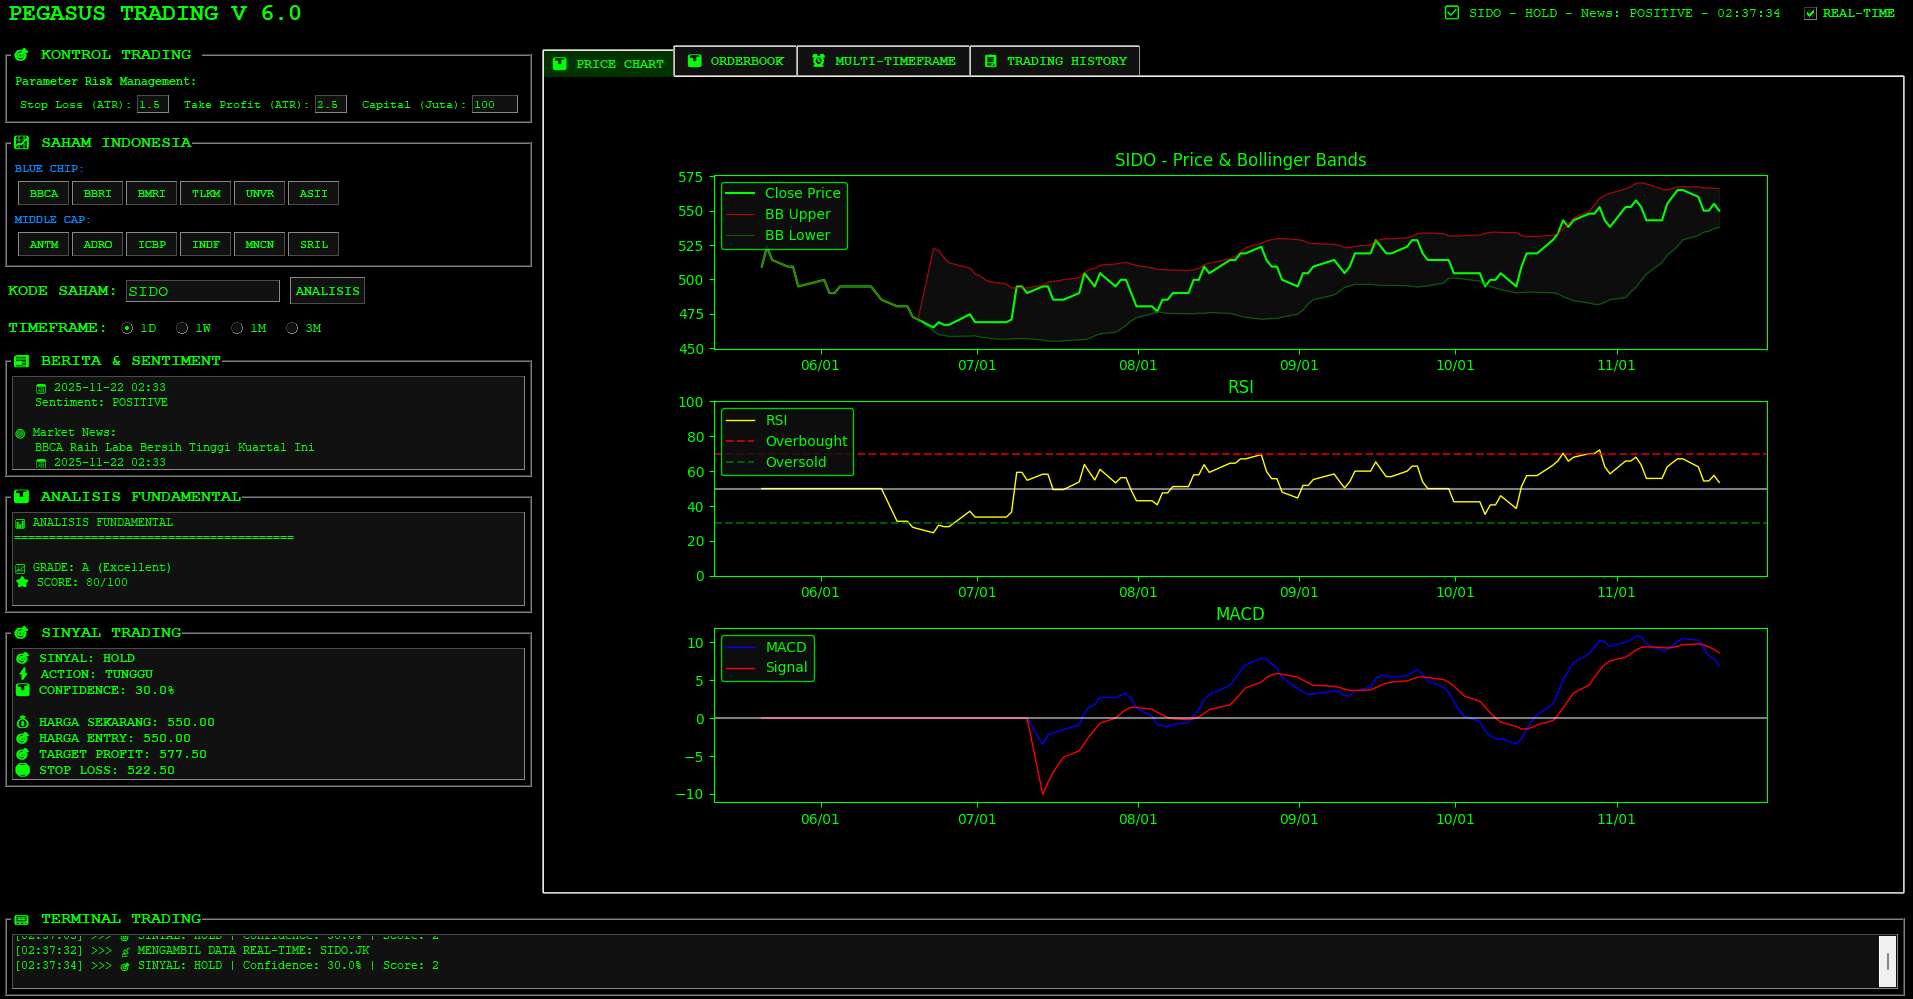
Task: Open the Multi-Timeframe tab
Action: point(883,61)
